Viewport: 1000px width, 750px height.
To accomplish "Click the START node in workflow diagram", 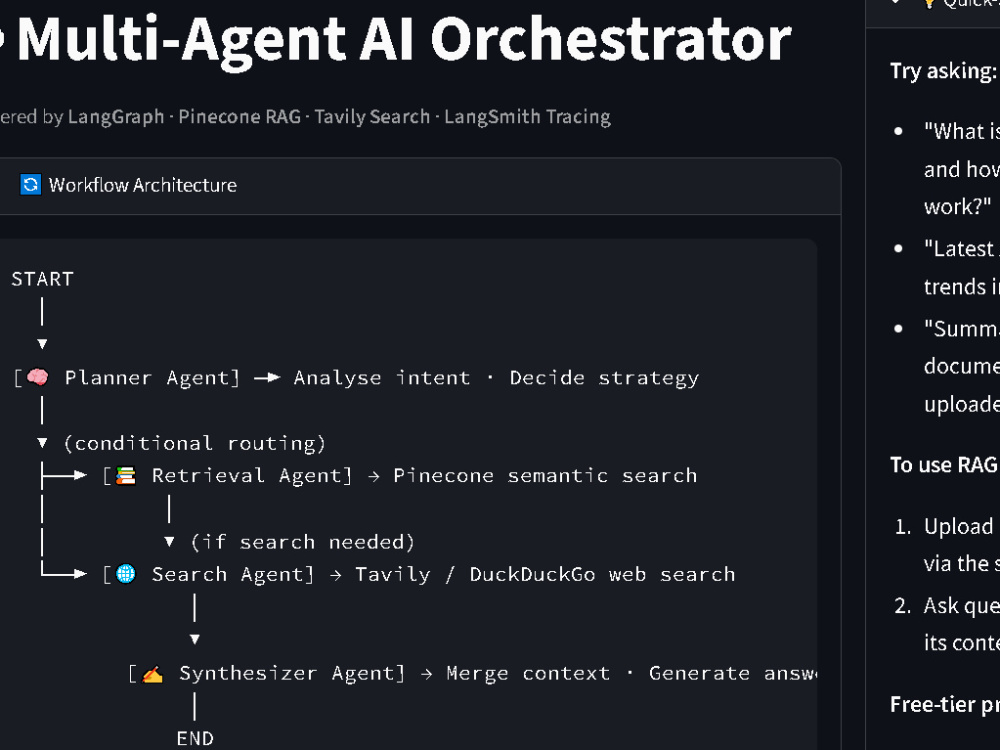I will (43, 279).
